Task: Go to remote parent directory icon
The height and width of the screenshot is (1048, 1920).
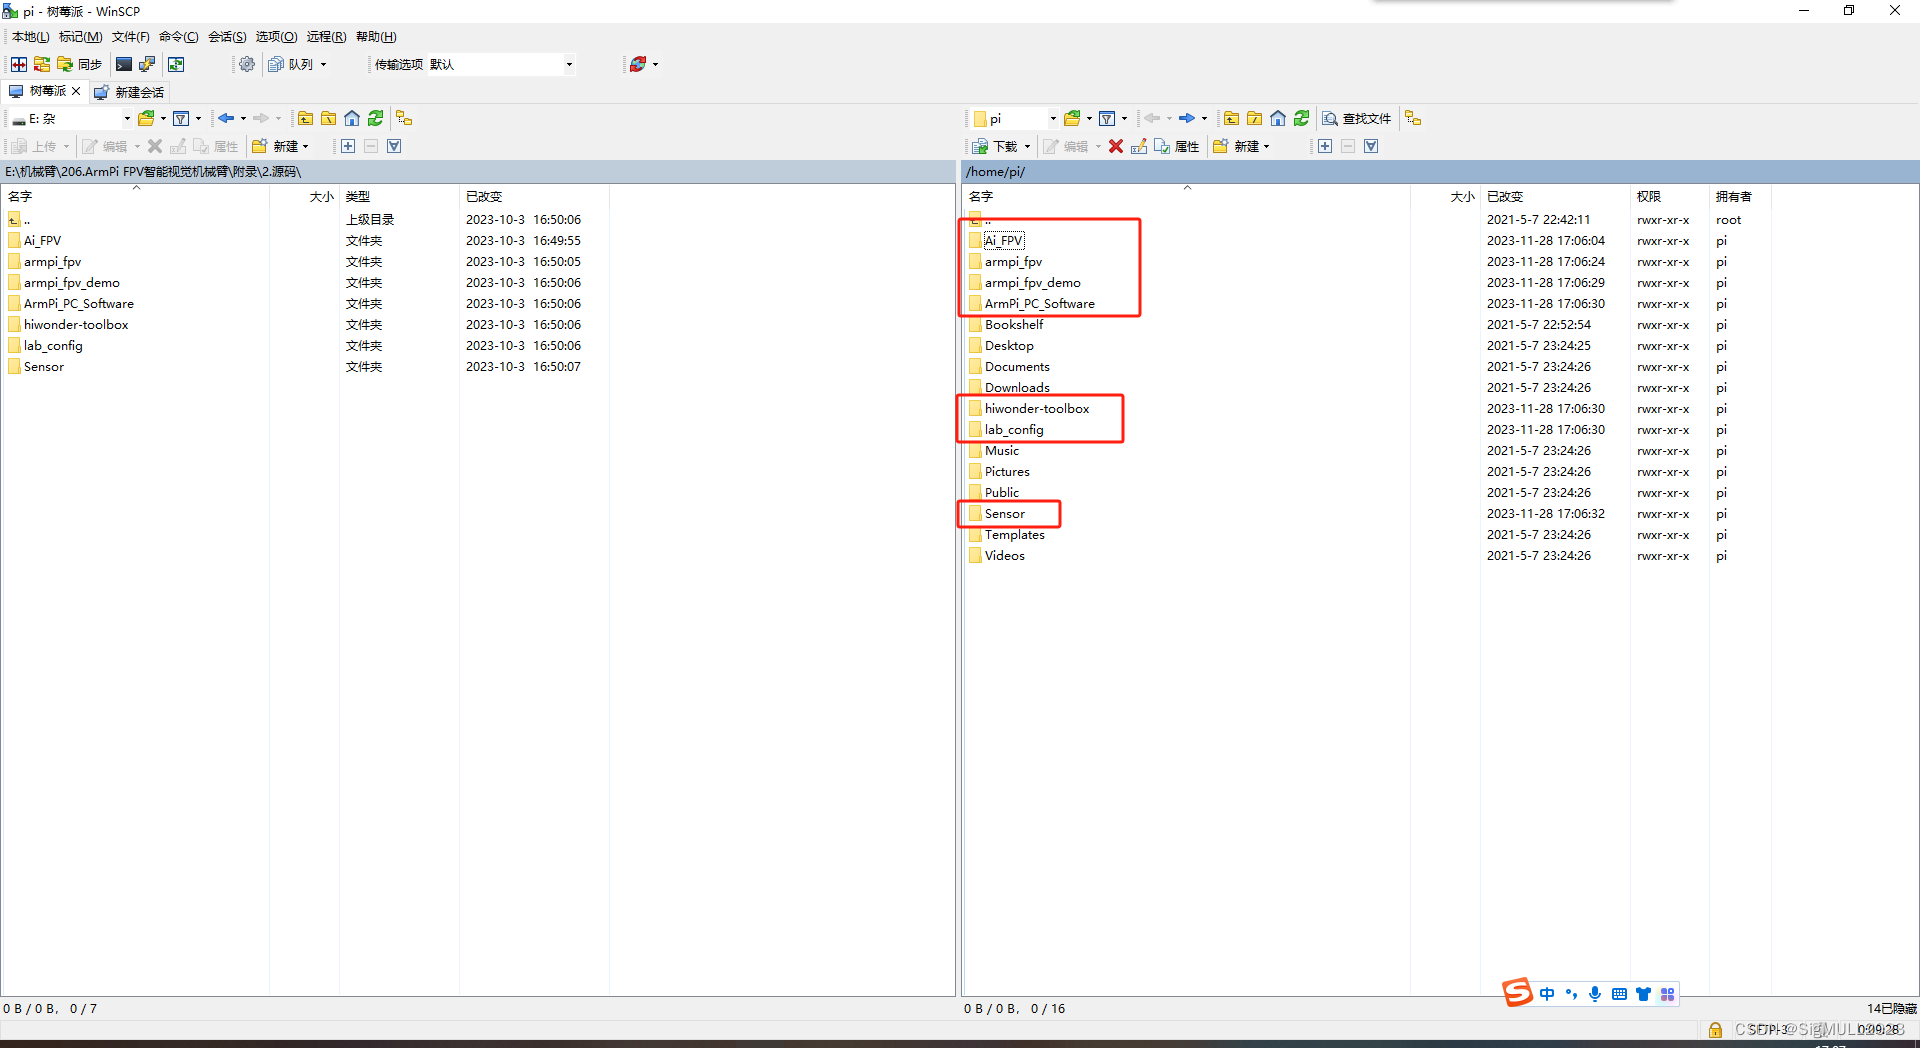Action: point(1232,118)
